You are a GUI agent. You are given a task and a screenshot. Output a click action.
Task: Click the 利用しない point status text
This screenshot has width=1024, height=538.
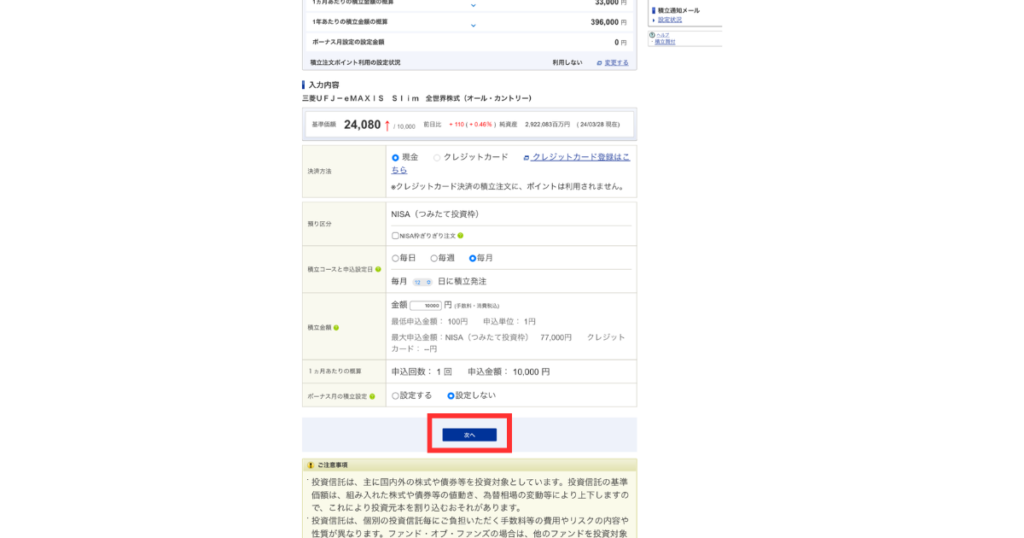pyautogui.click(x=567, y=63)
